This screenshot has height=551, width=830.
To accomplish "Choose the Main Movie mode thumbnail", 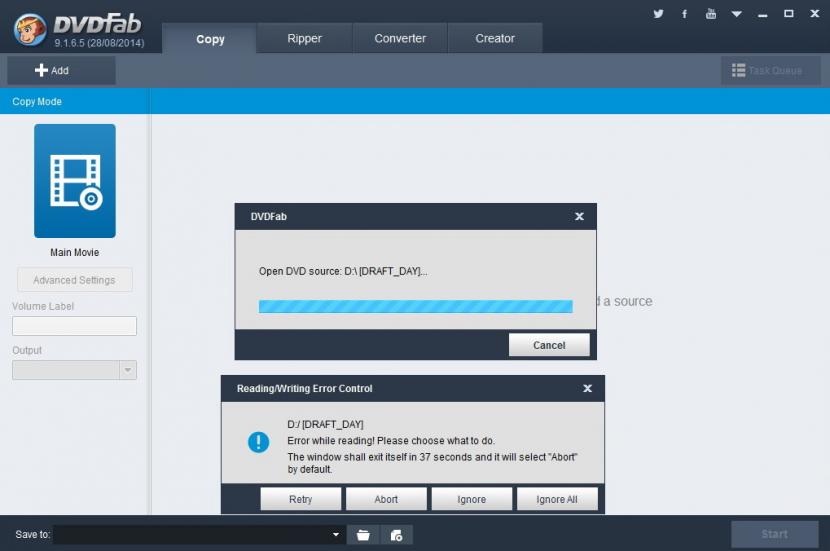I will (x=75, y=181).
